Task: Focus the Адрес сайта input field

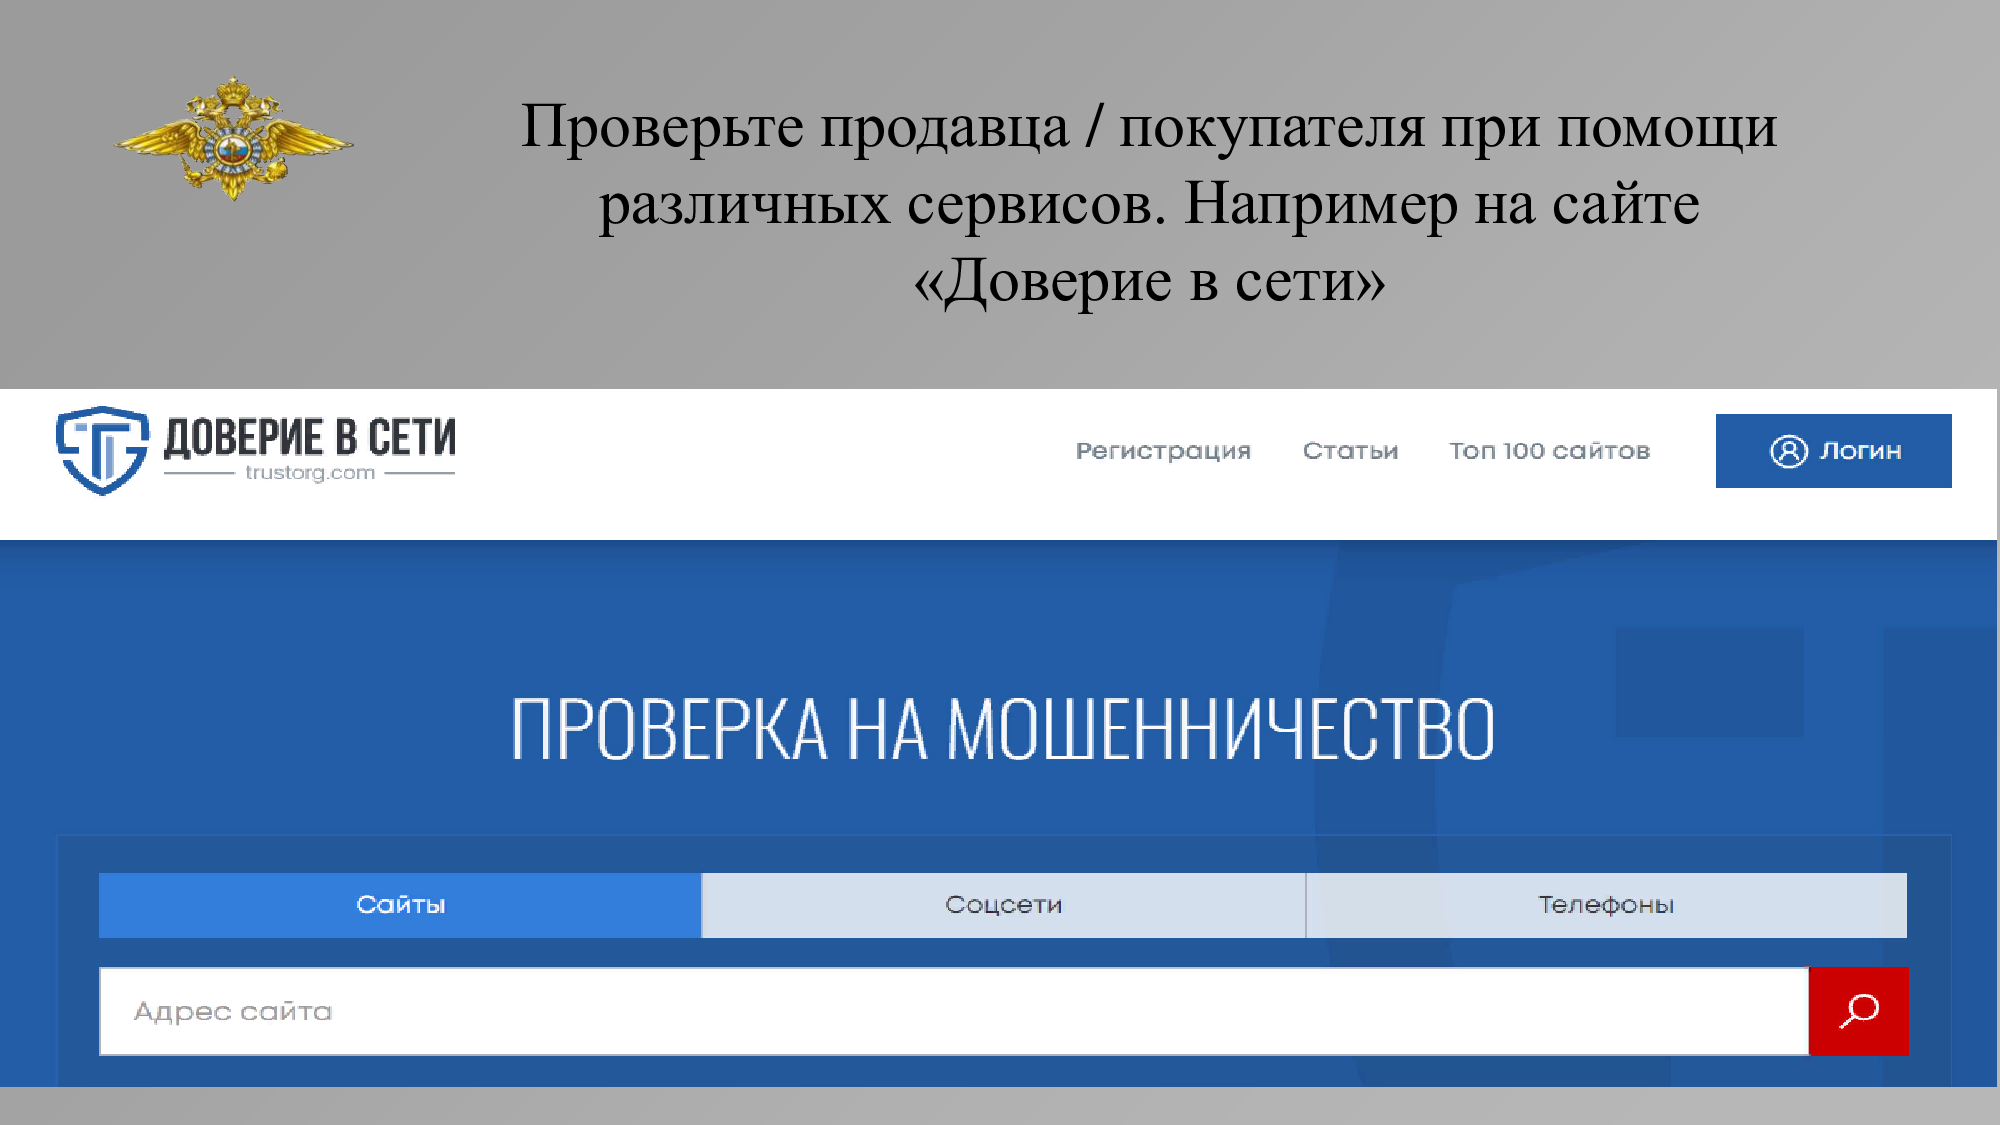Action: (954, 1011)
